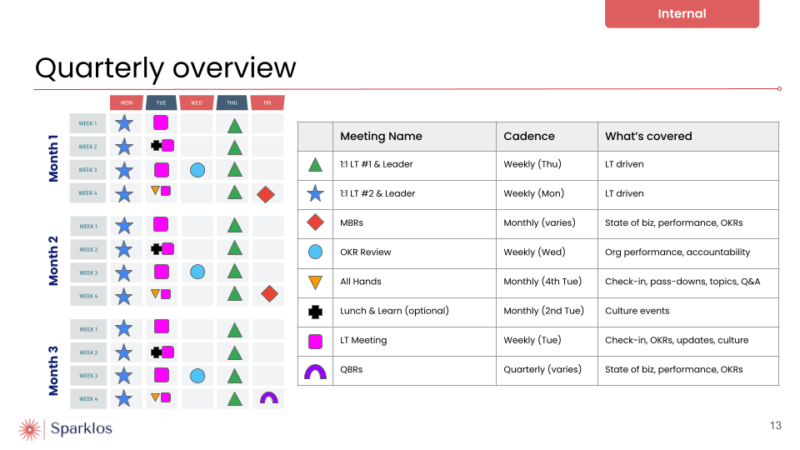Screen dimensions: 800x450
Task: Click the Cadence column header
Action: (529, 136)
